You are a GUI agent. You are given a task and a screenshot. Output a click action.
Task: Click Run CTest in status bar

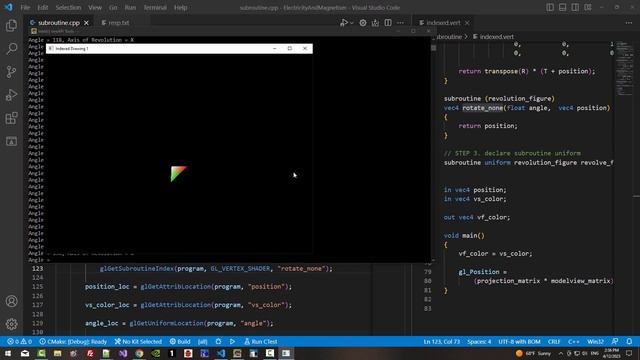(x=260, y=342)
